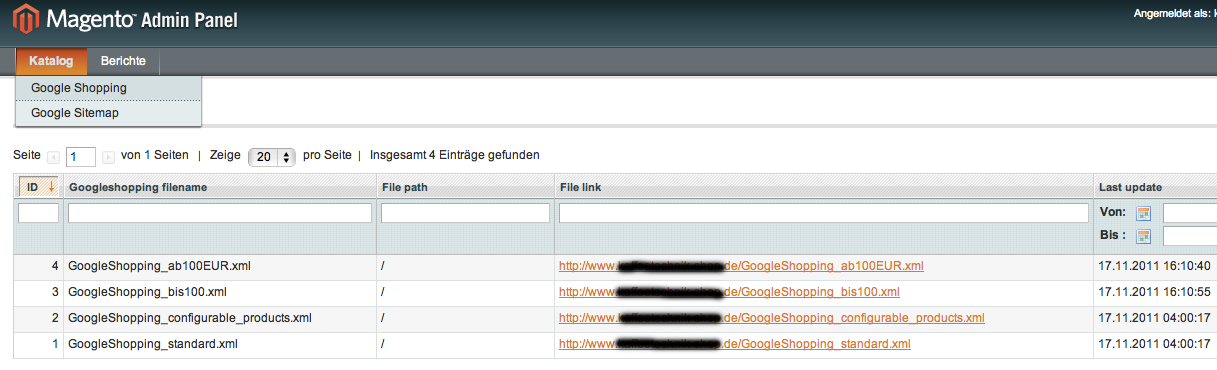Viewport: 1217px width, 370px height.
Task: Open the Bis date calendar icon
Action: (x=1144, y=236)
